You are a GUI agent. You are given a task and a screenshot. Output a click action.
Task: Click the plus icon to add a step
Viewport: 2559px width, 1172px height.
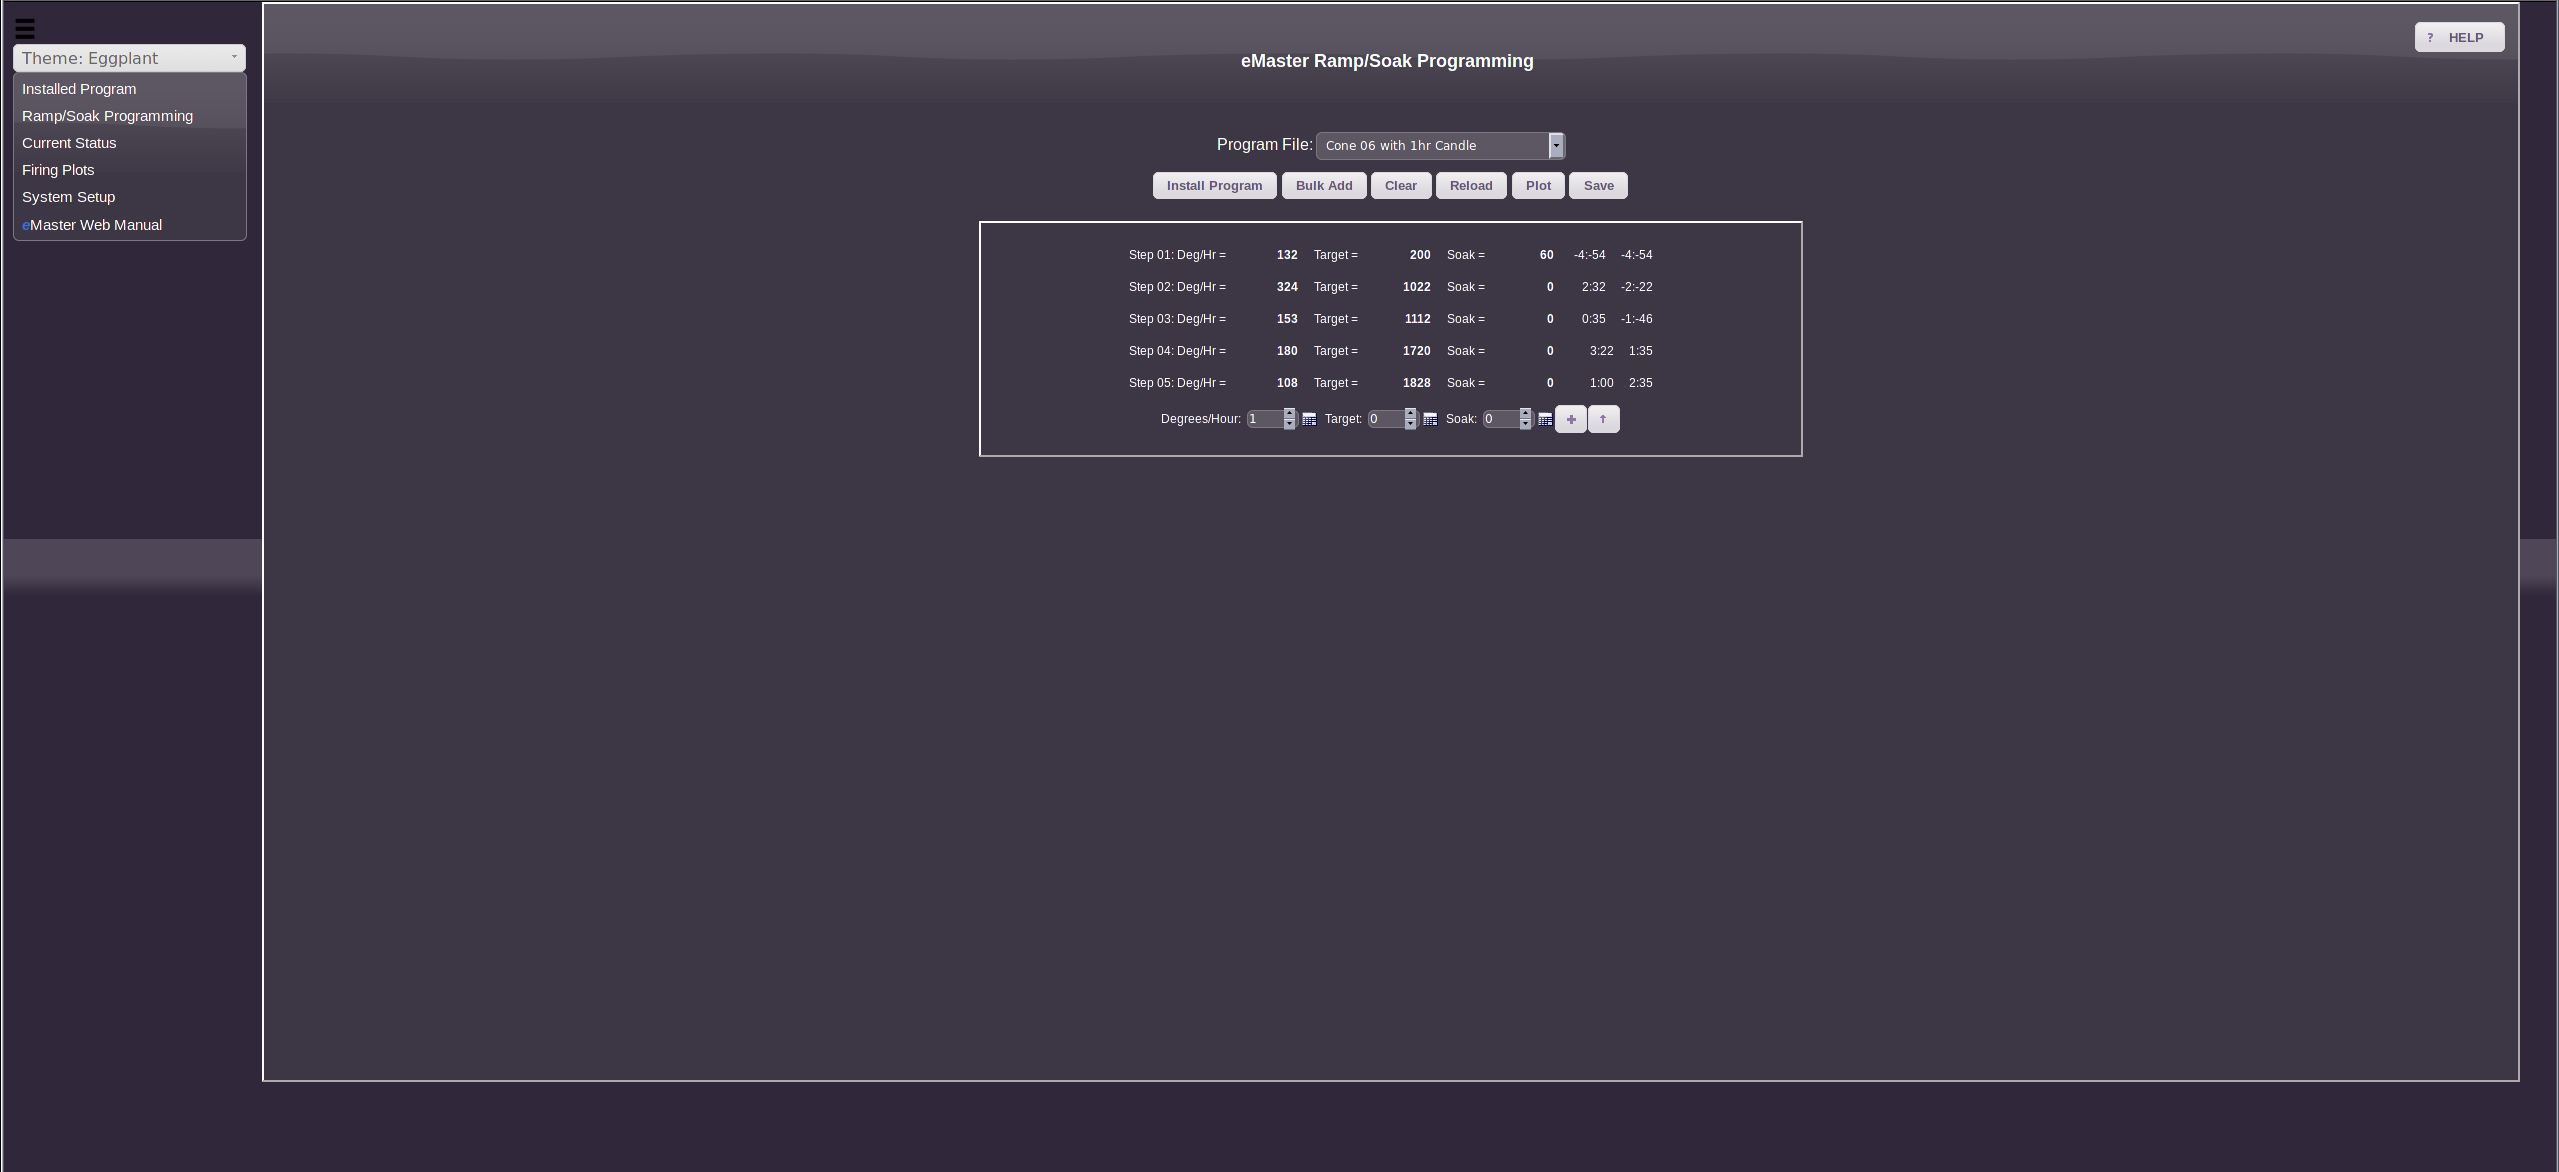click(1571, 418)
